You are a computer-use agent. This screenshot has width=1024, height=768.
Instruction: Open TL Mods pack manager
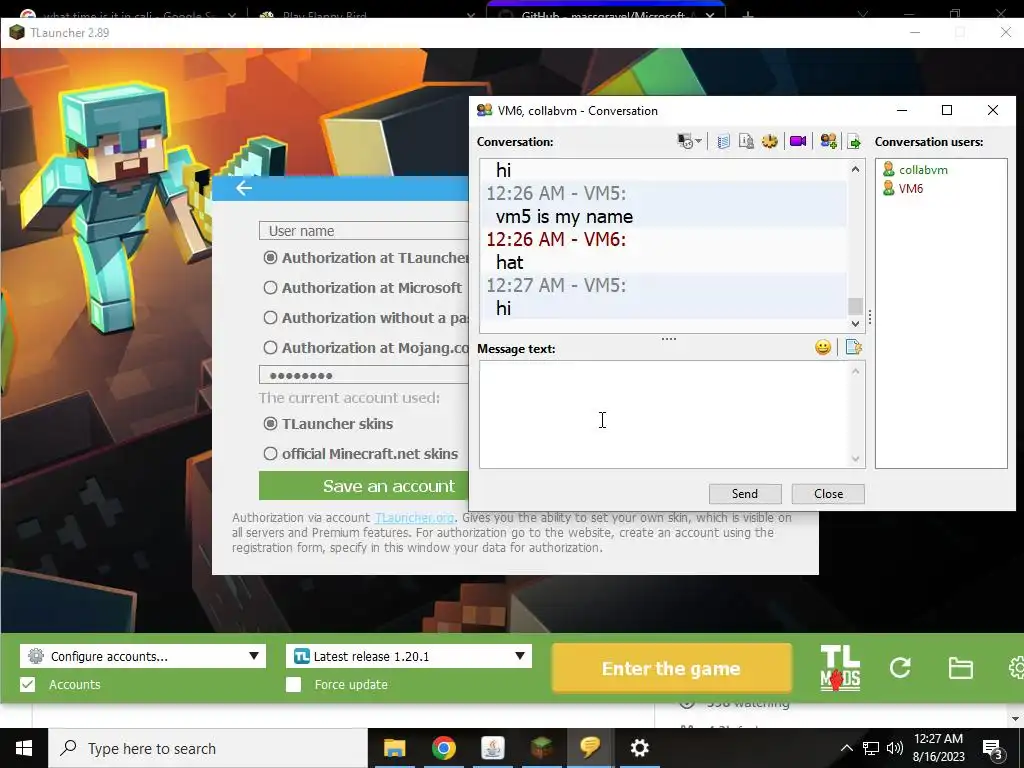tap(840, 668)
